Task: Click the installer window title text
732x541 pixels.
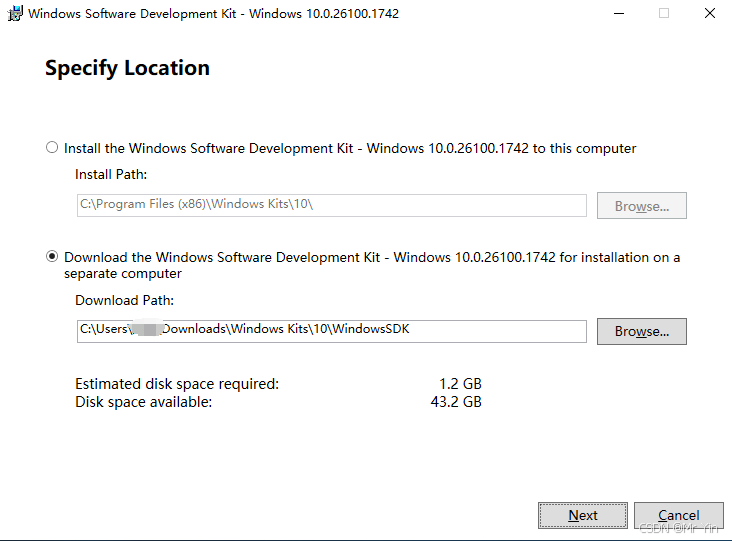Action: 213,14
